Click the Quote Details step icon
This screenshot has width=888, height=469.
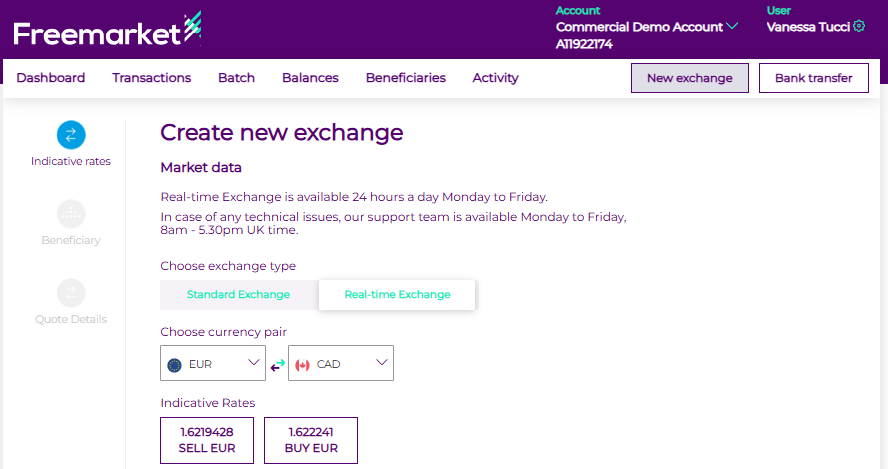[x=71, y=293]
